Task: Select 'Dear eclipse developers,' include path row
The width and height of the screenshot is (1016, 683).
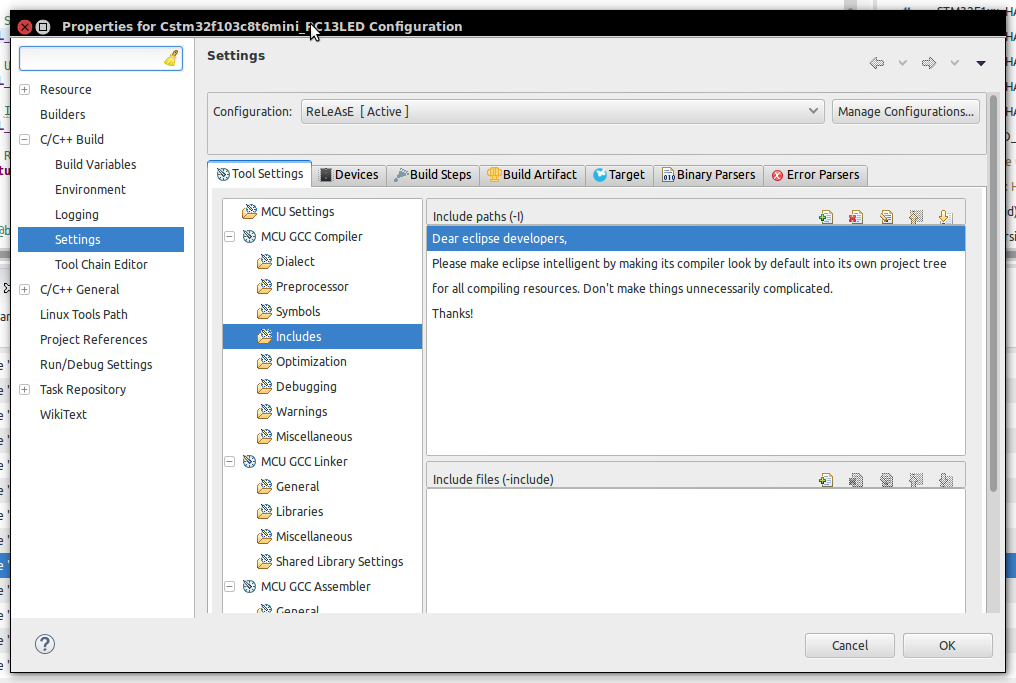Action: pyautogui.click(x=696, y=238)
